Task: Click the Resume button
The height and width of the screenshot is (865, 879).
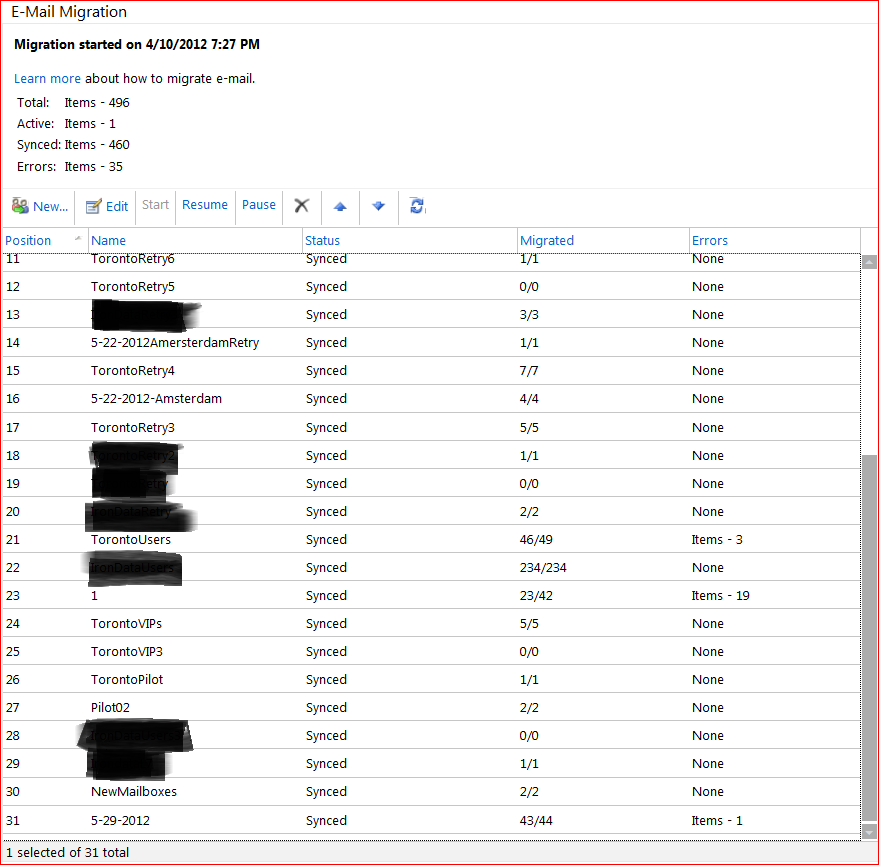Action: coord(205,205)
